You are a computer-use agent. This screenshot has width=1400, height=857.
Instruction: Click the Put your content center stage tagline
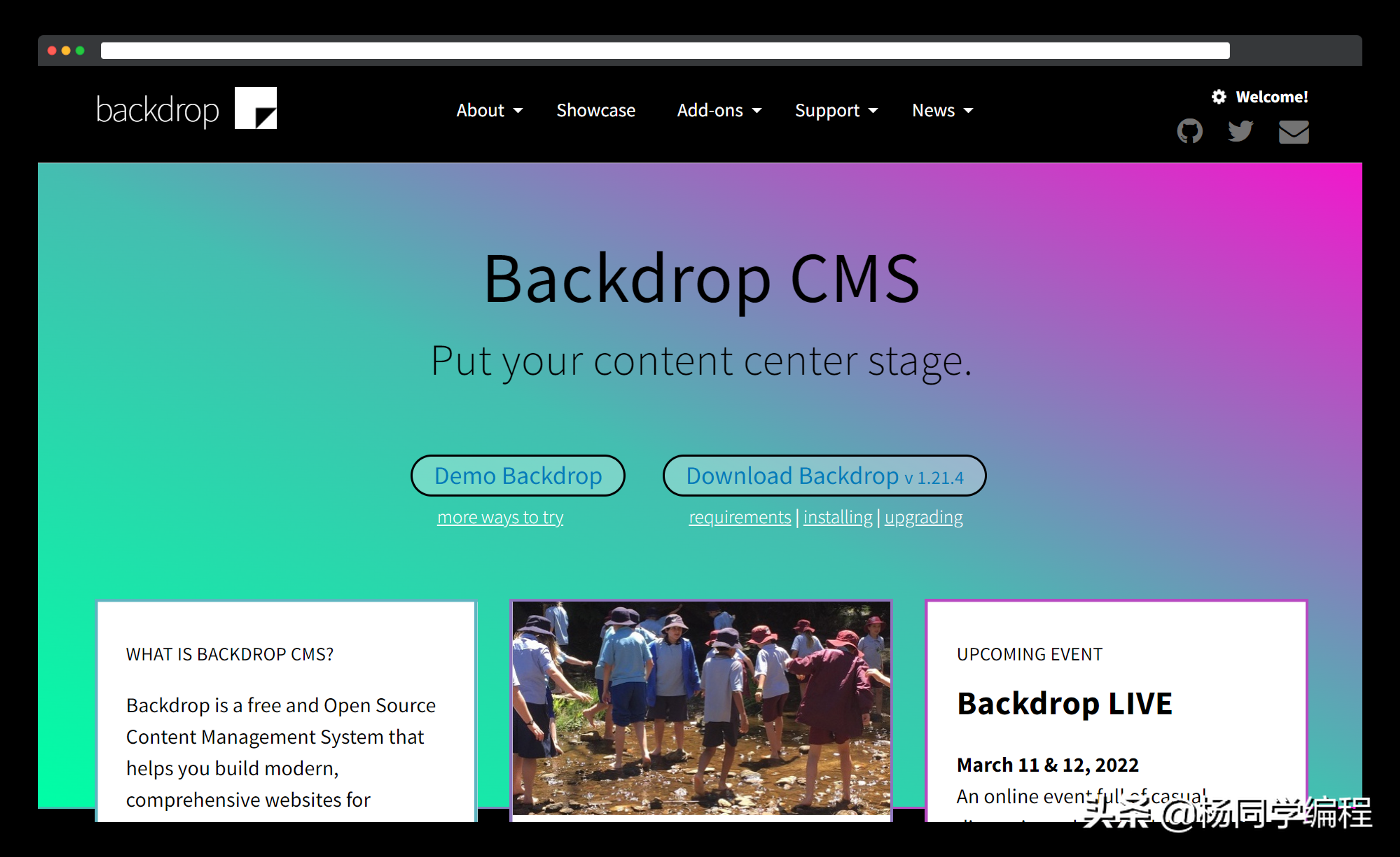point(701,361)
